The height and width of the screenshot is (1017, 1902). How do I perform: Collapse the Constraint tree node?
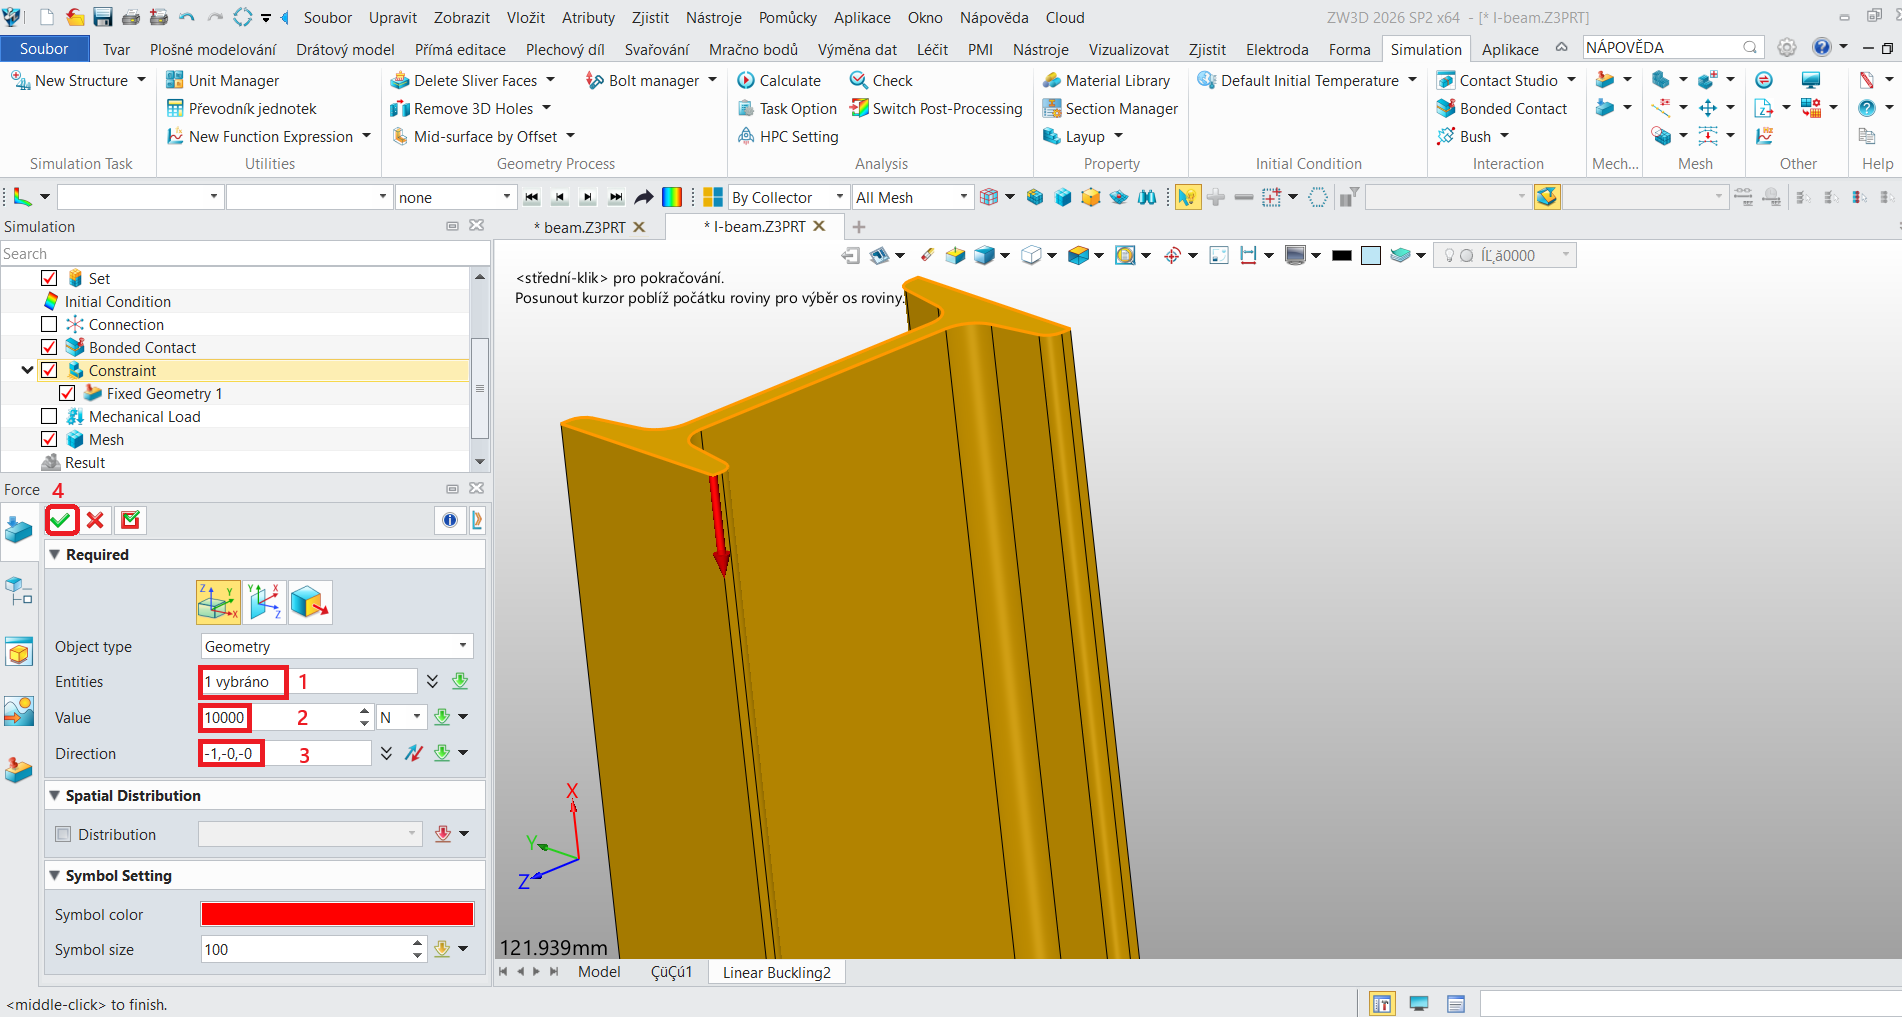pyautogui.click(x=27, y=370)
